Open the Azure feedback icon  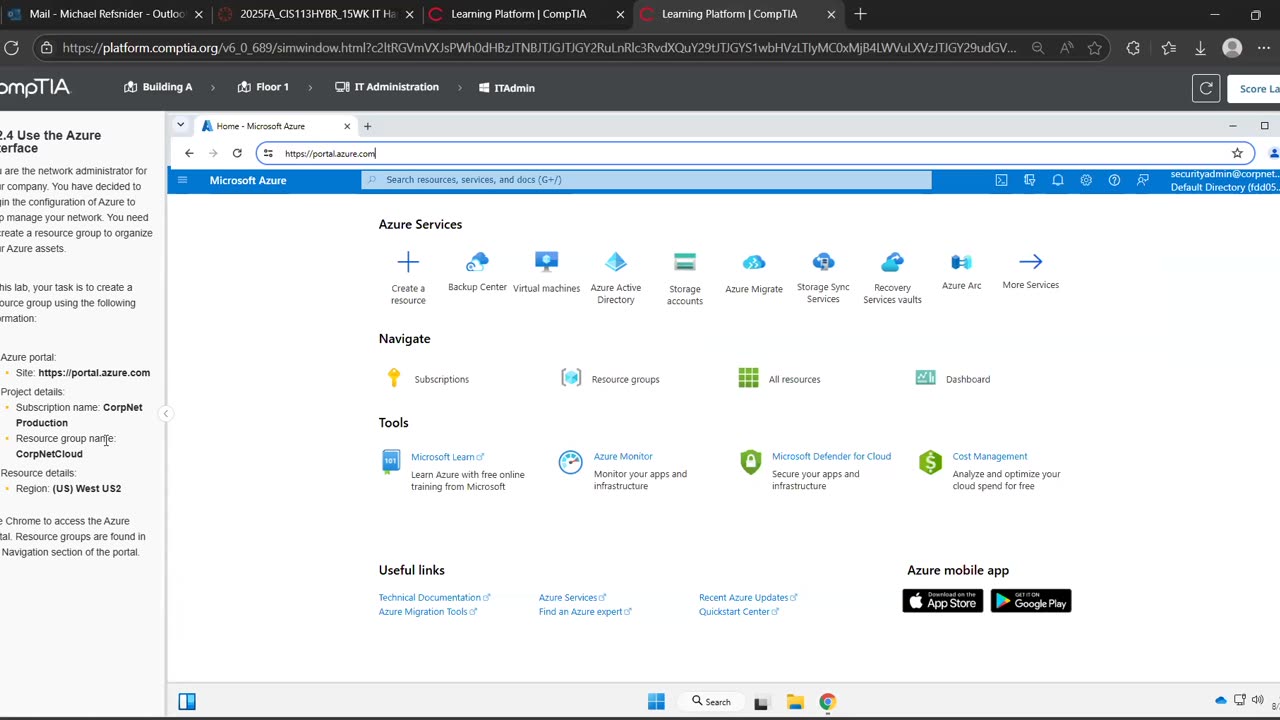click(1142, 180)
